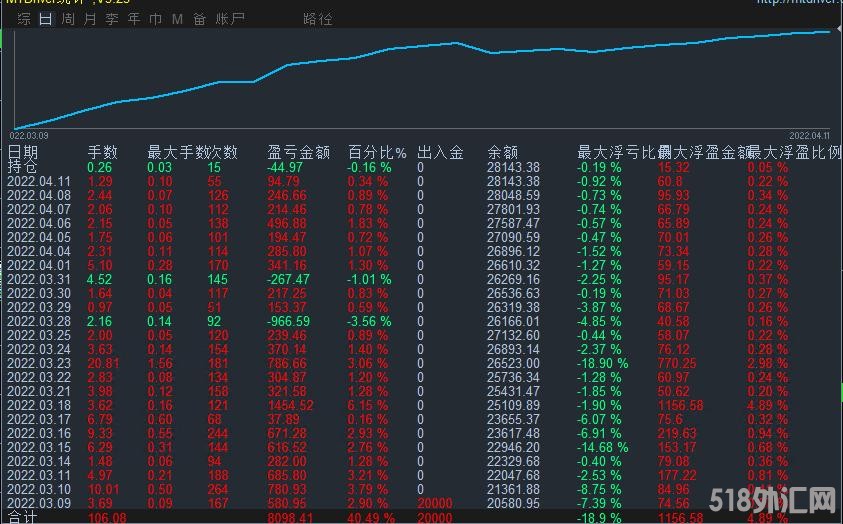Screen dimensions: 843x524
Task: Select the 年 yearly tab
Action: coord(134,19)
